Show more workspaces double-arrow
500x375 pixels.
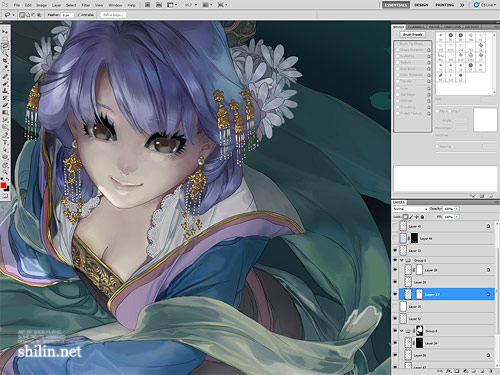coord(462,5)
